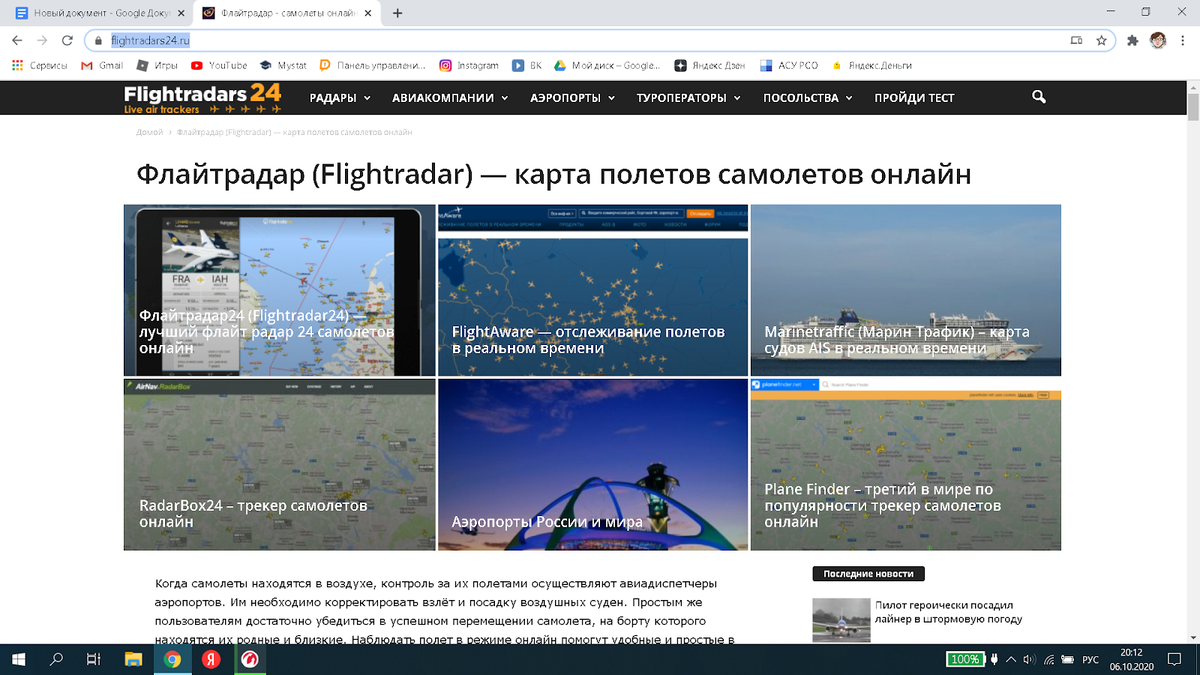Open the site search magnifier icon
1200x675 pixels.
pos(1039,97)
